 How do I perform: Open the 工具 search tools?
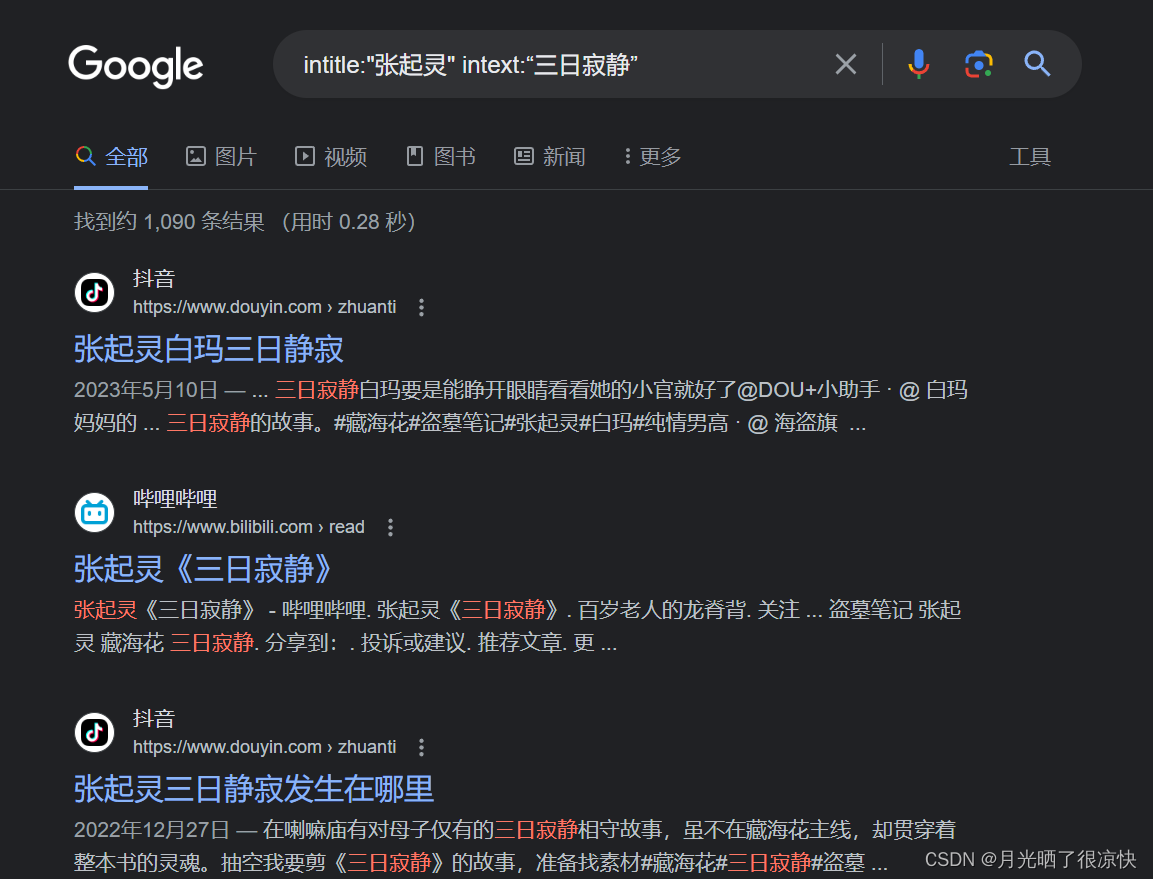(1029, 157)
